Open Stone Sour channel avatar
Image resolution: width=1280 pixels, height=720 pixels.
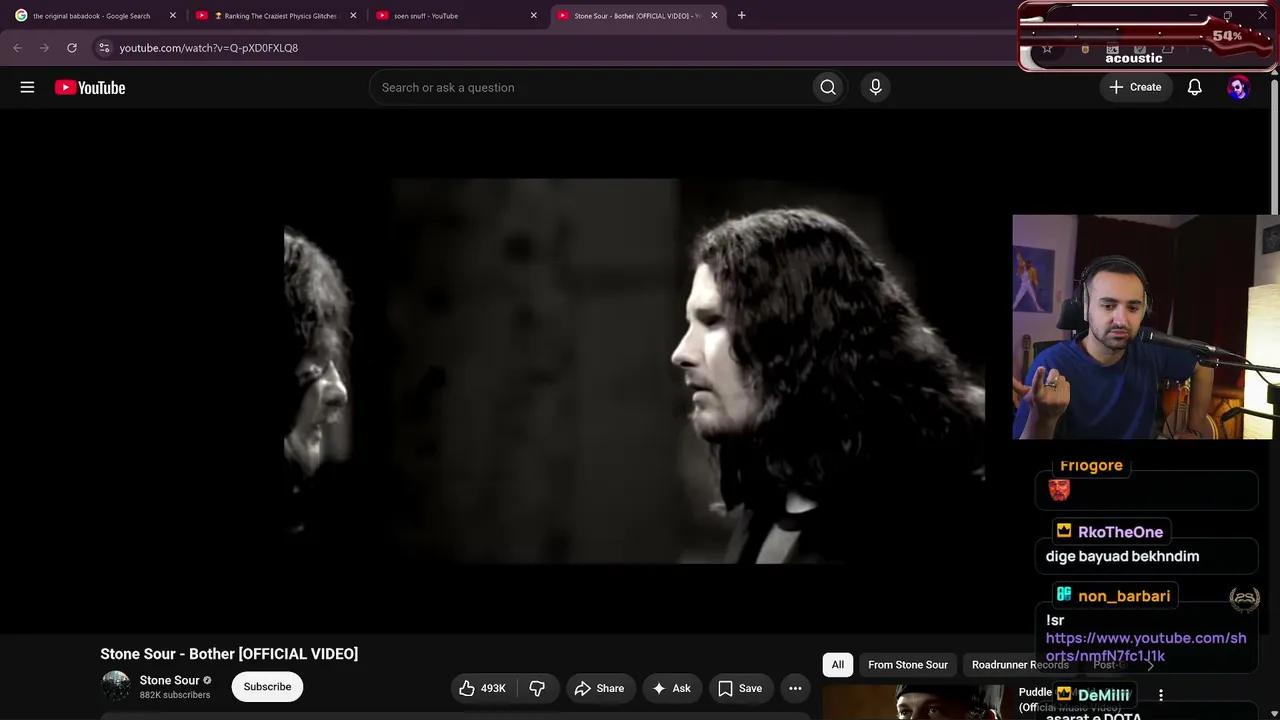tap(116, 686)
